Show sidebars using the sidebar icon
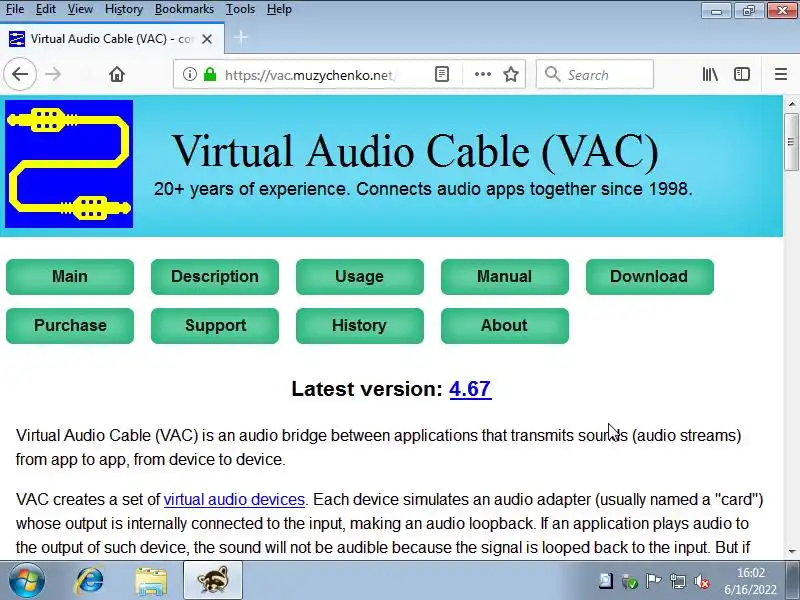The height and width of the screenshot is (600, 800). pyautogui.click(x=742, y=74)
